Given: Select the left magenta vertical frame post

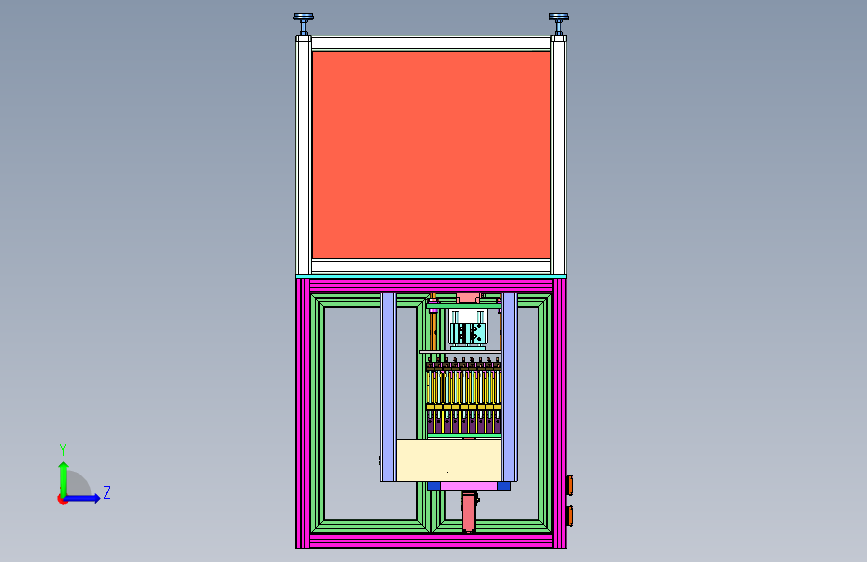Looking at the screenshot, I should click(x=302, y=413).
